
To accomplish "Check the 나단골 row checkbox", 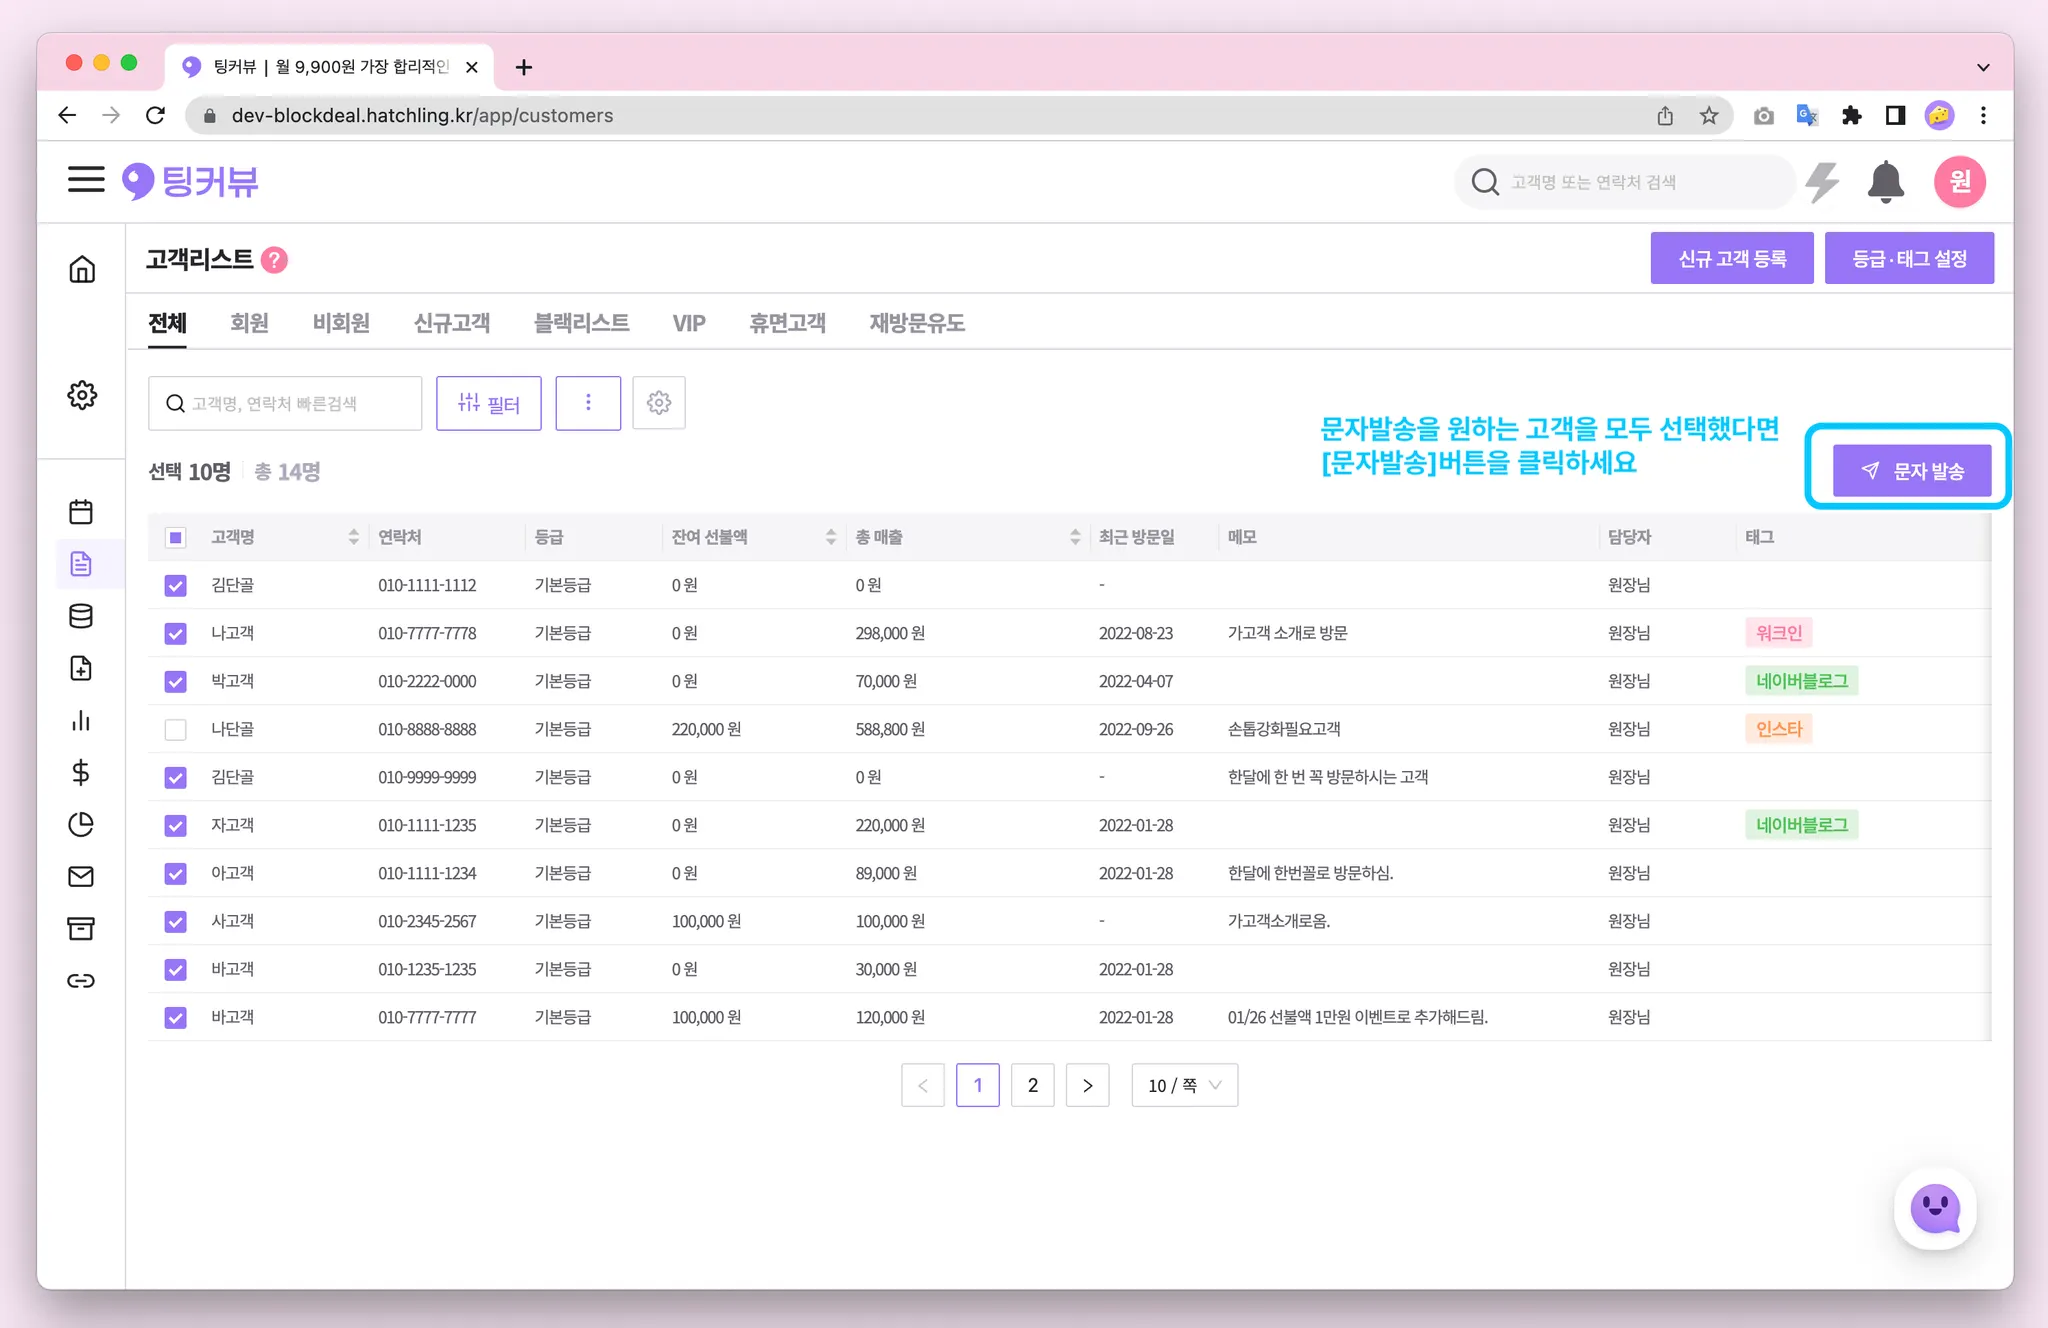I will coord(176,729).
